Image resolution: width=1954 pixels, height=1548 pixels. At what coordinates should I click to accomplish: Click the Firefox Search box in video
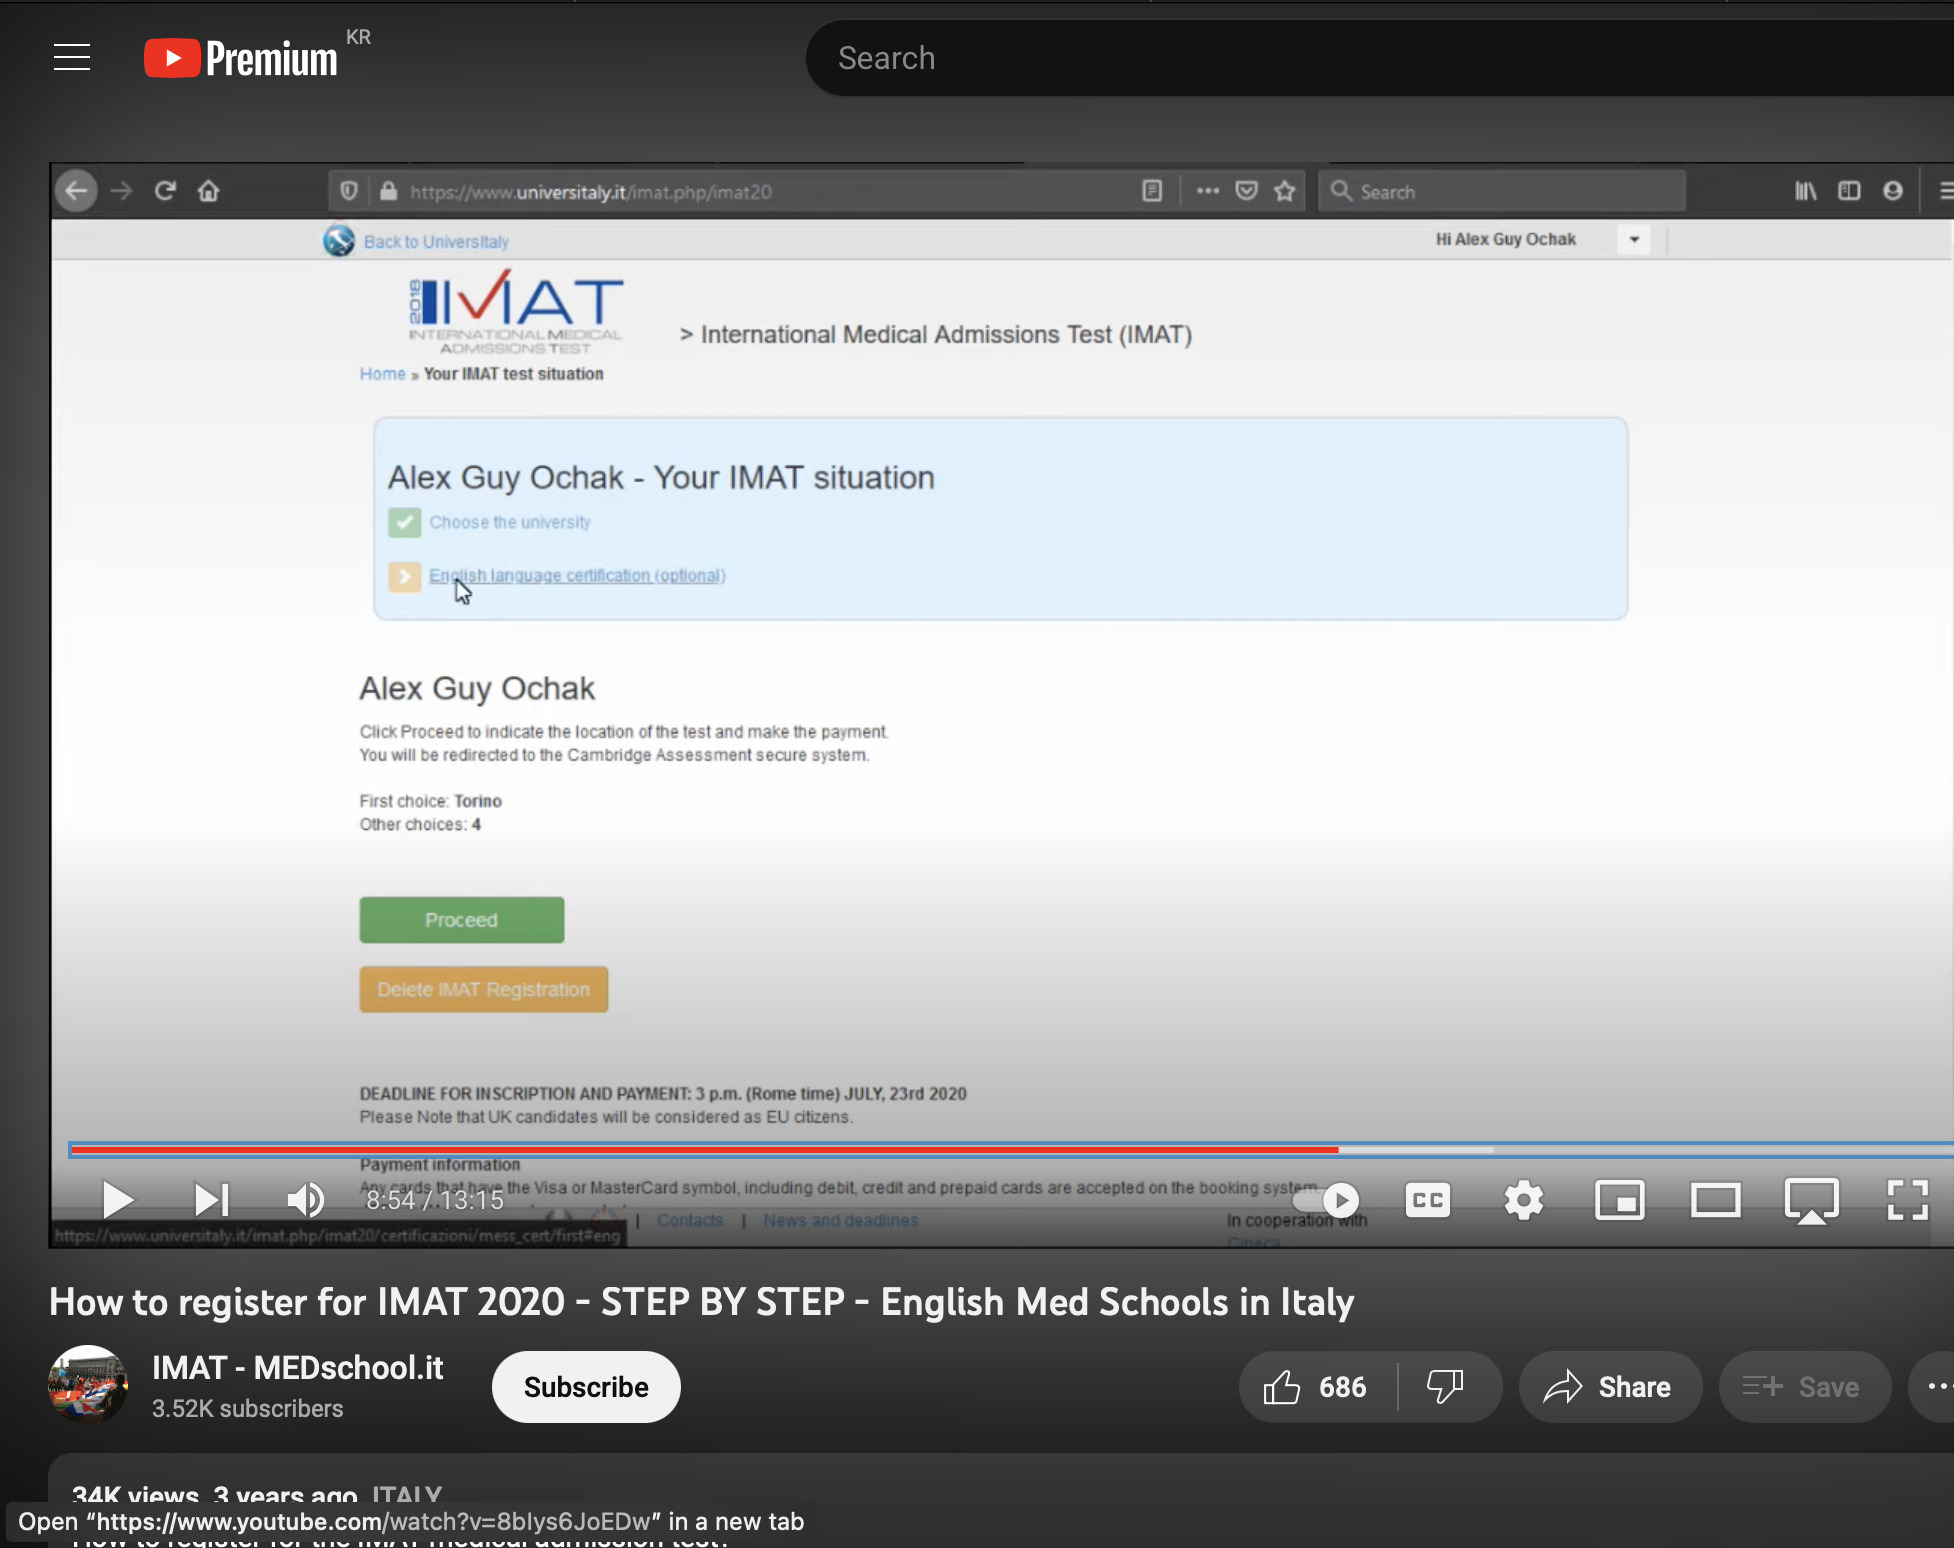point(1502,191)
